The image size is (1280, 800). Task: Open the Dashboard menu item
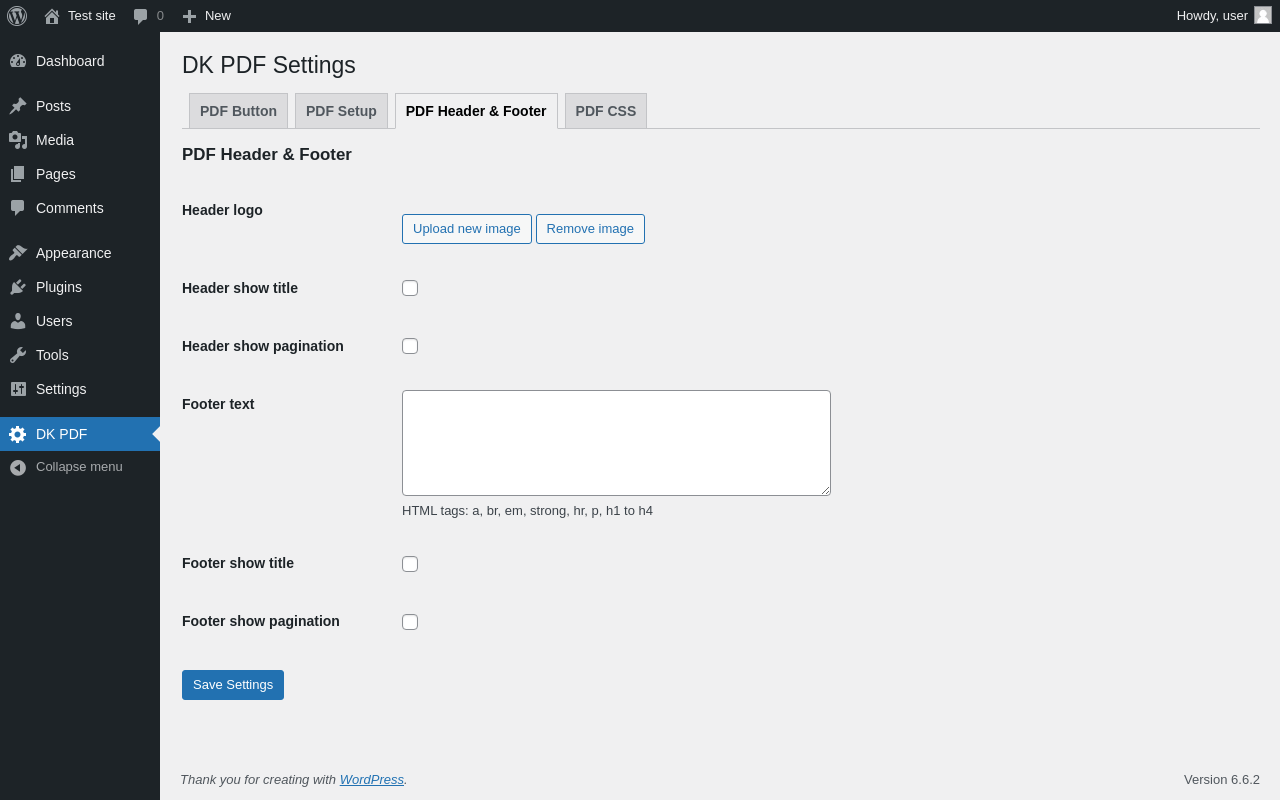coord(80,61)
